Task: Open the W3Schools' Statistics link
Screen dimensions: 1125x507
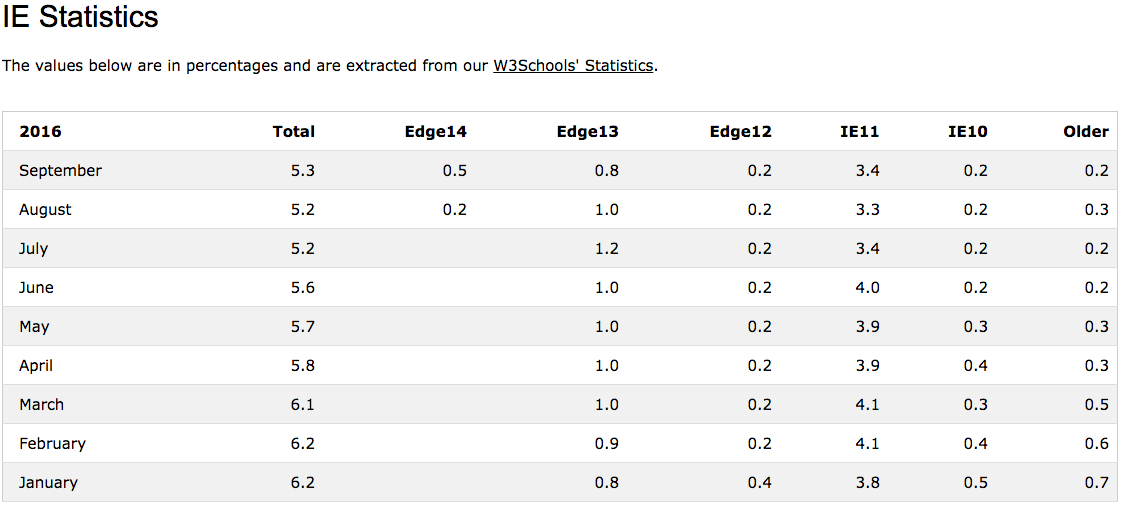Action: pos(573,66)
